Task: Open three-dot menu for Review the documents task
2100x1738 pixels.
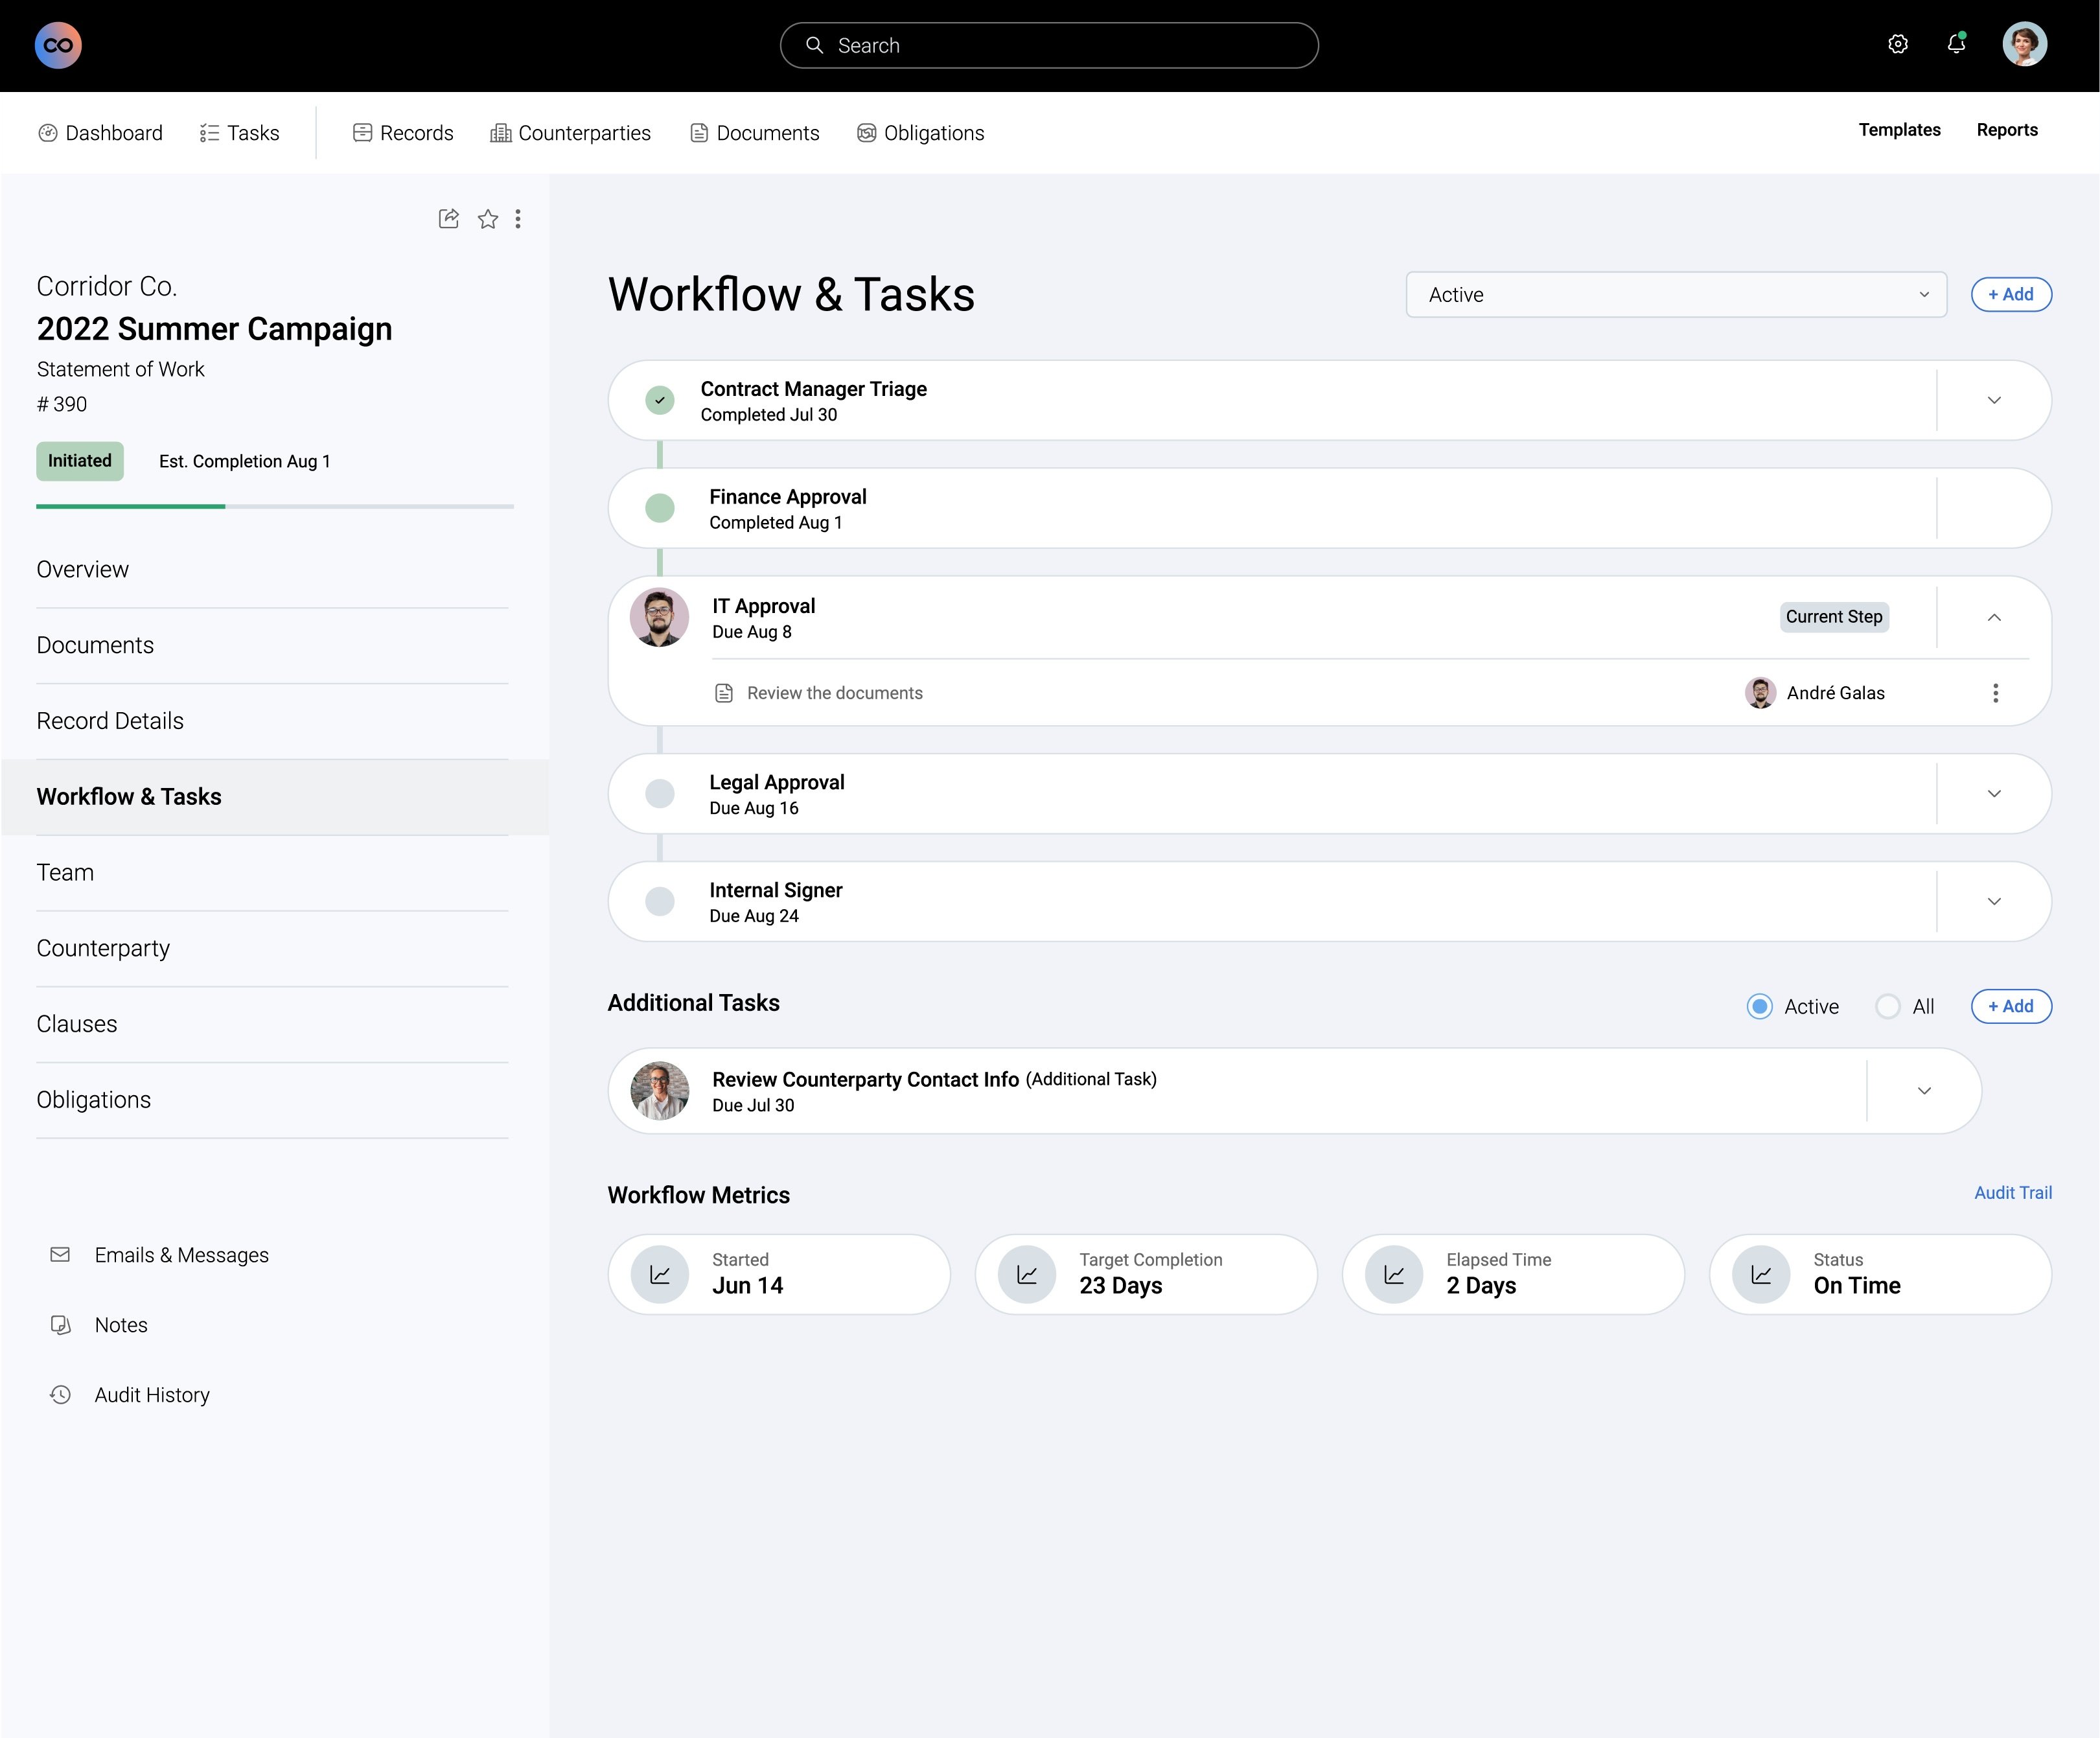Action: [x=1995, y=693]
